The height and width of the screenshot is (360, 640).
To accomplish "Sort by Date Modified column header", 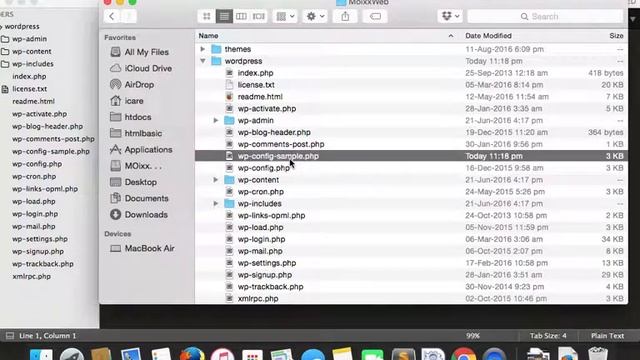I will [488, 36].
